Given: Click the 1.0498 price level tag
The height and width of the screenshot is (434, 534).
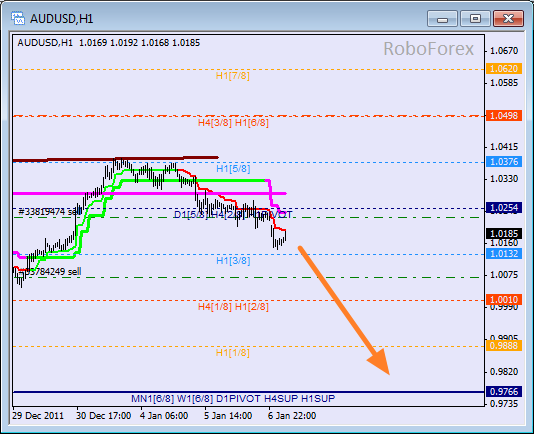Looking at the screenshot, I should pos(504,115).
